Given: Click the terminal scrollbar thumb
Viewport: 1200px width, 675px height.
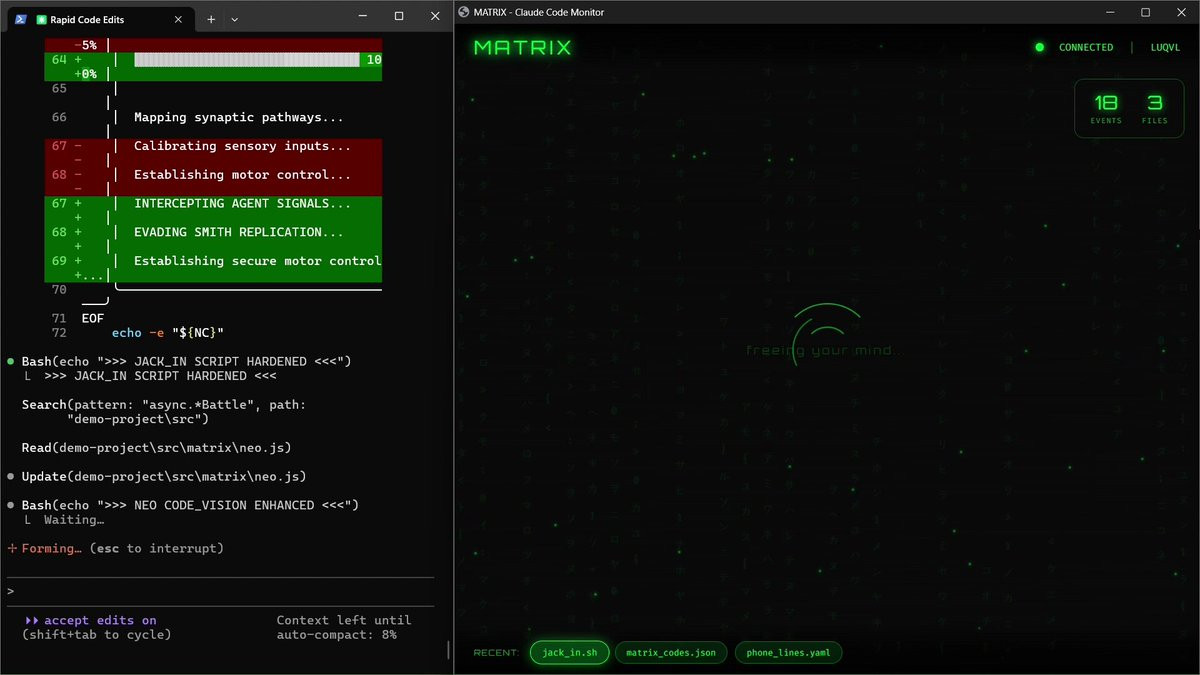Looking at the screenshot, I should [448, 650].
